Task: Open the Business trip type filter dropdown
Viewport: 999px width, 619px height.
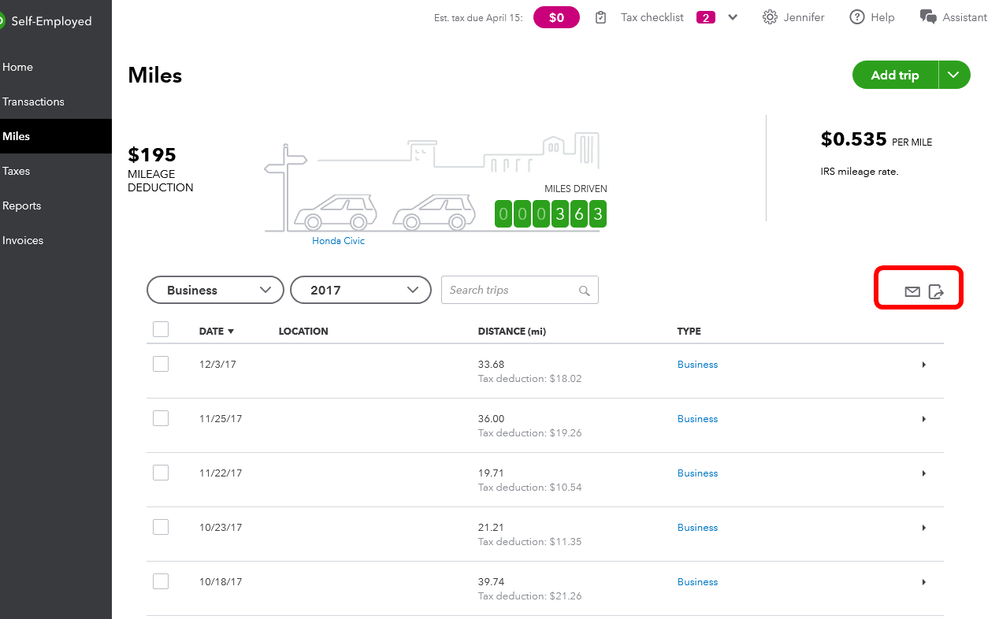Action: [214, 290]
